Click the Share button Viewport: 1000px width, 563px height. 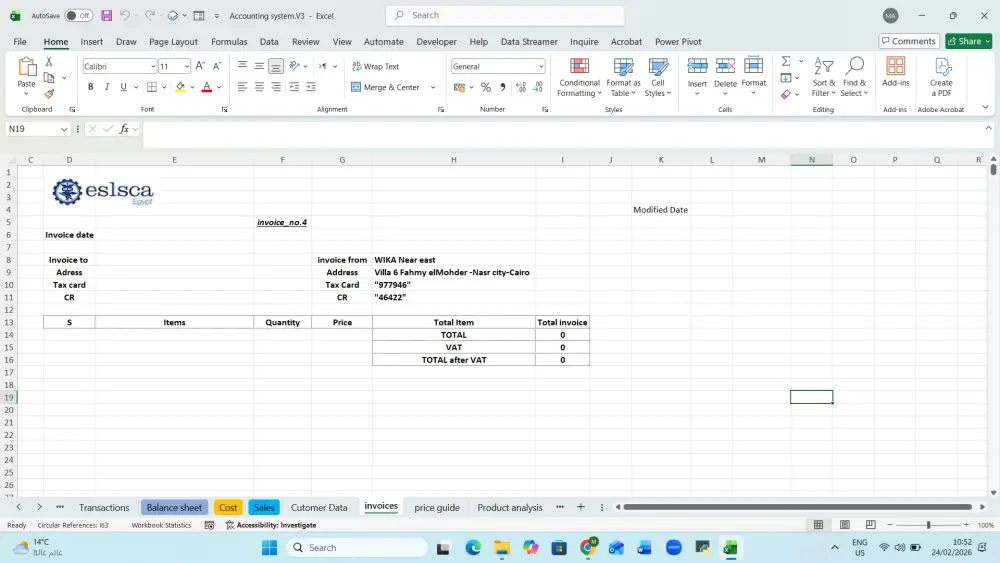coord(969,41)
